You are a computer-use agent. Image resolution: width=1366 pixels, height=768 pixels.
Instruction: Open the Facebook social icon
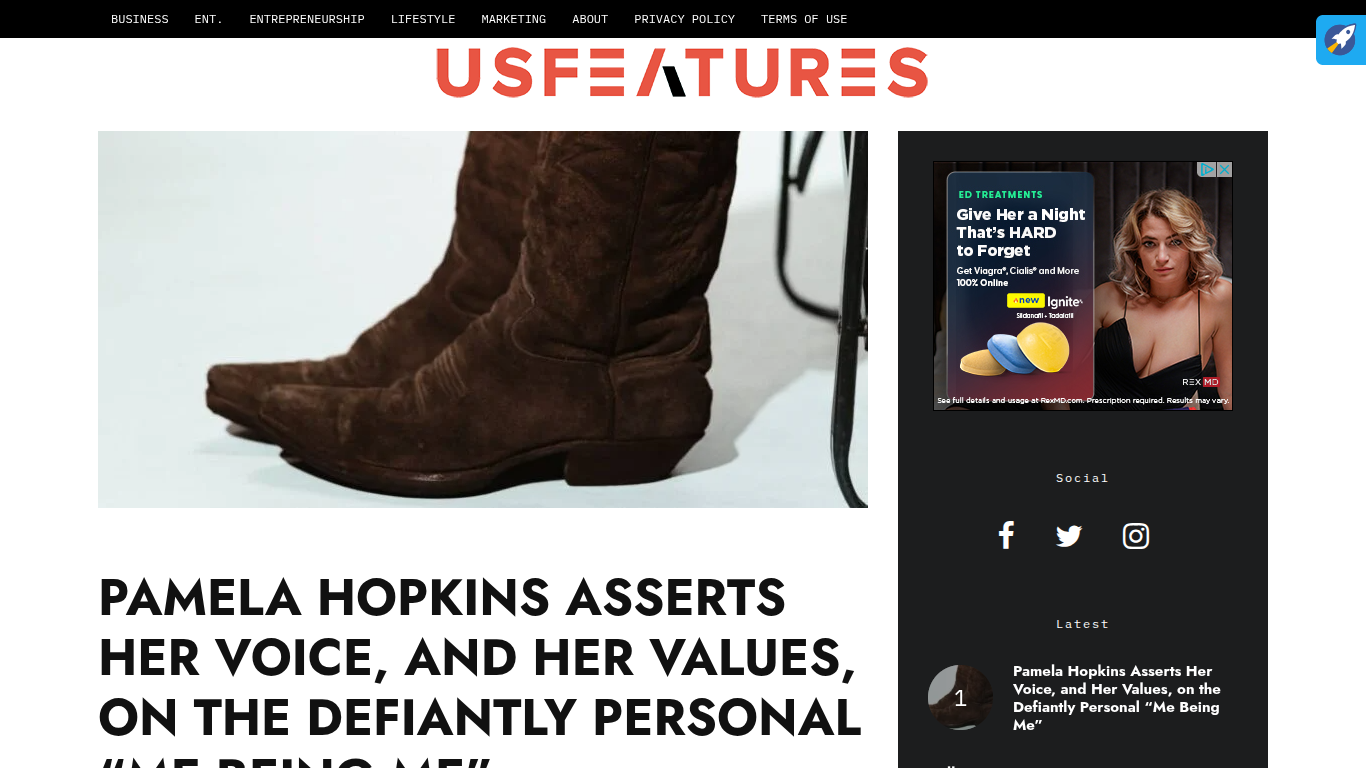click(1006, 536)
